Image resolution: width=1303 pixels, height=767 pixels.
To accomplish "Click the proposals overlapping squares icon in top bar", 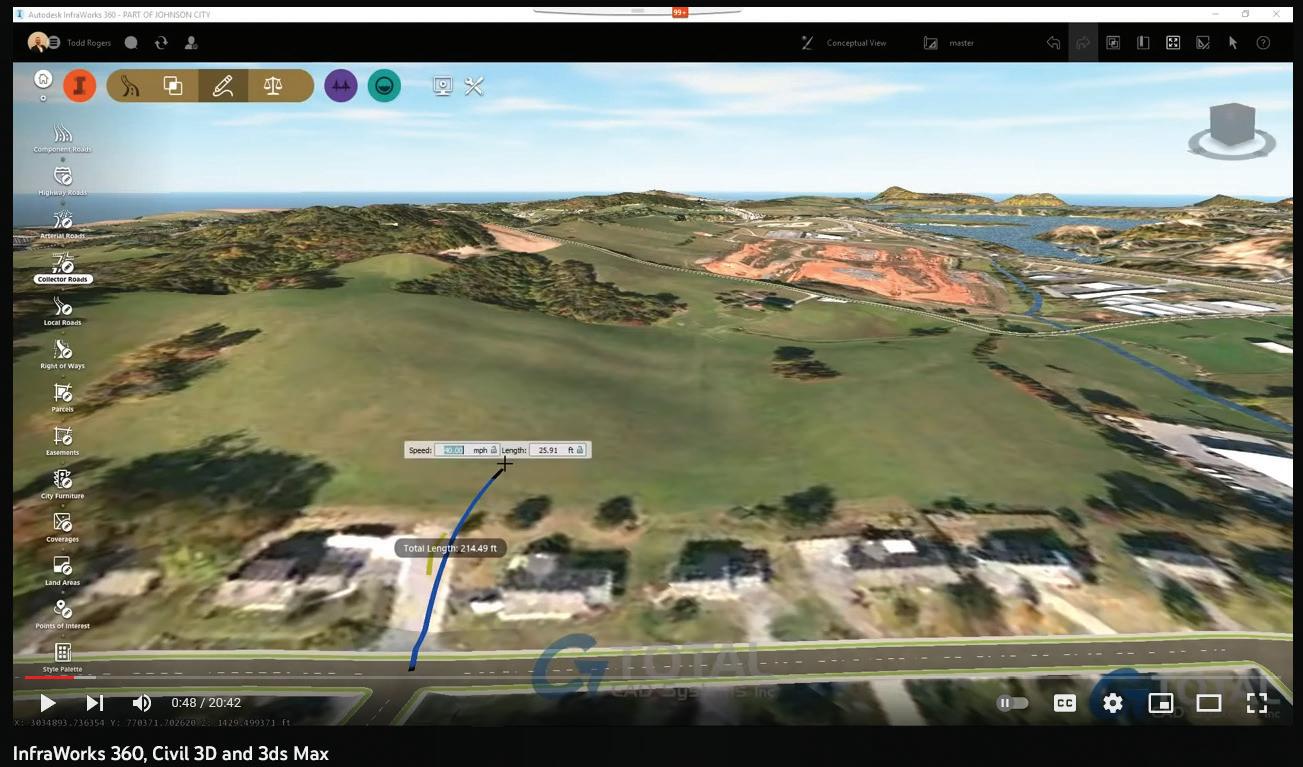I will [1113, 43].
